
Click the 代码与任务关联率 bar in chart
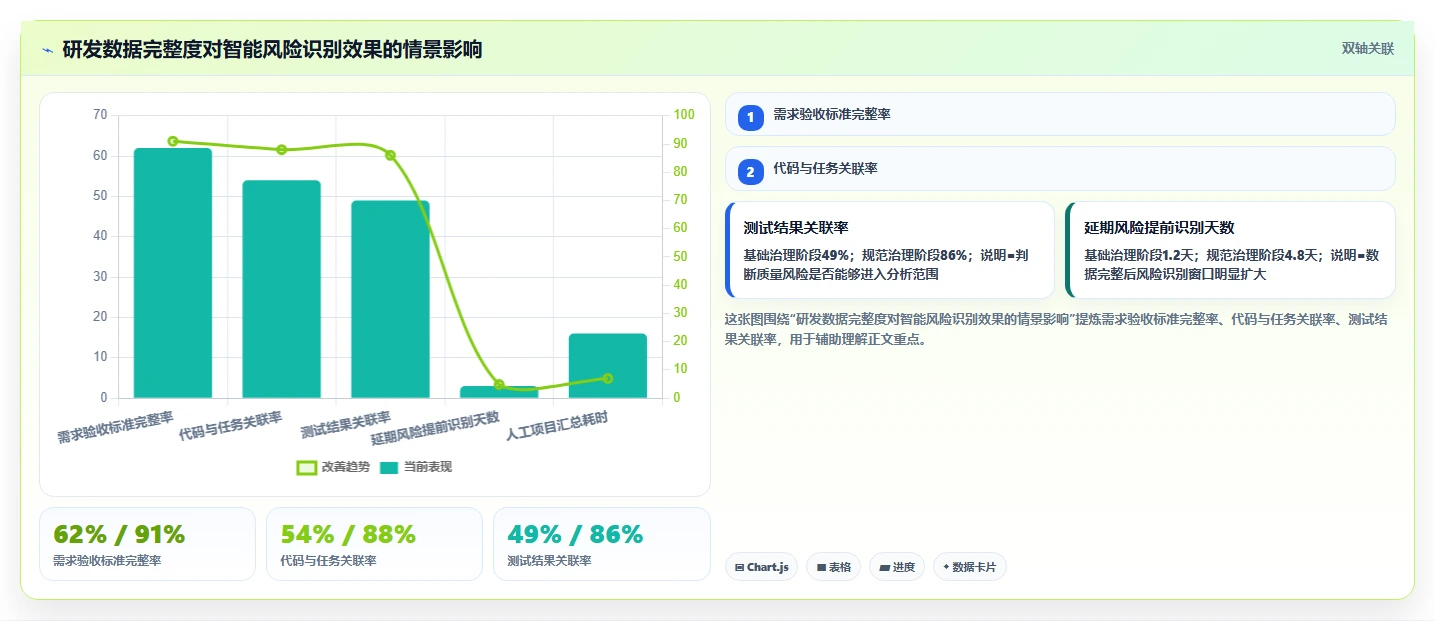[281, 289]
